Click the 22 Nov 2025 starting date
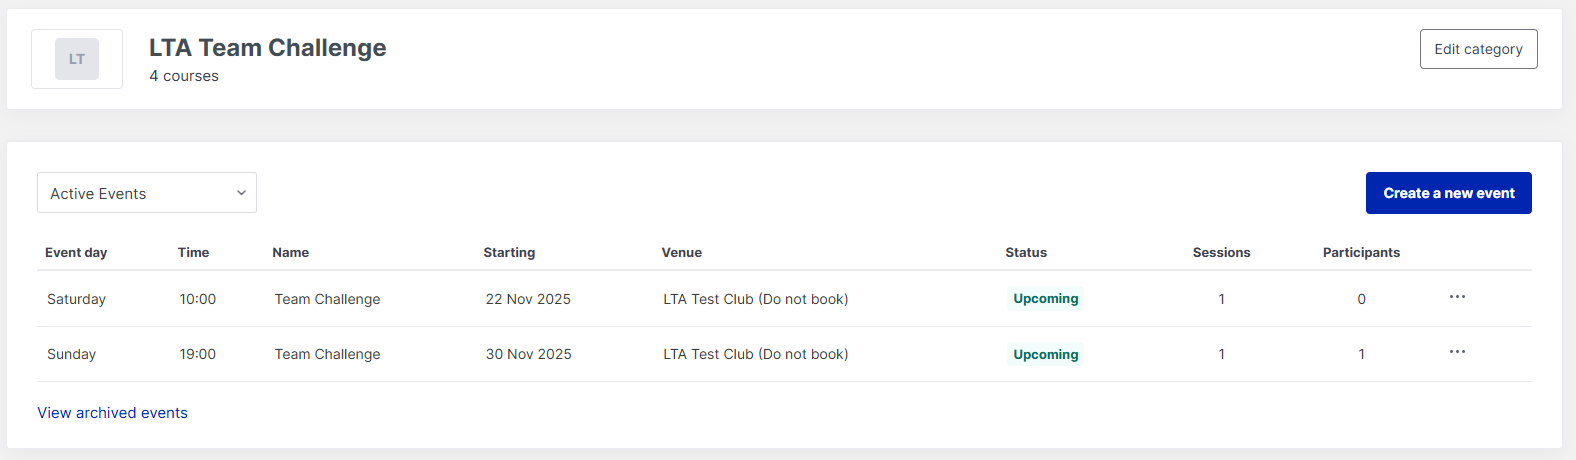 click(x=528, y=299)
